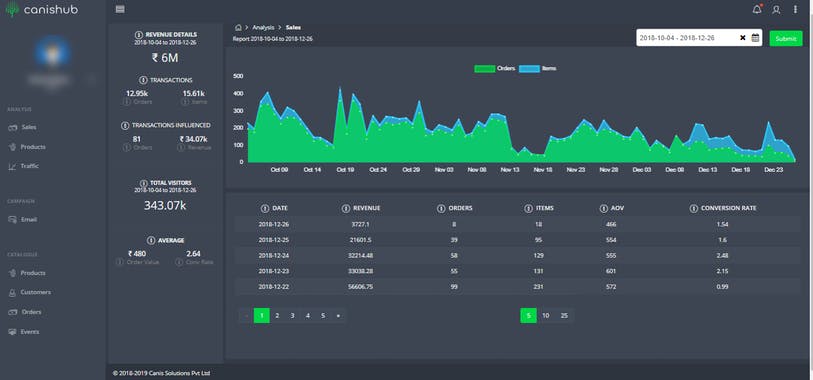This screenshot has height=380, width=813.
Task: Click the Submit button
Action: pos(786,38)
